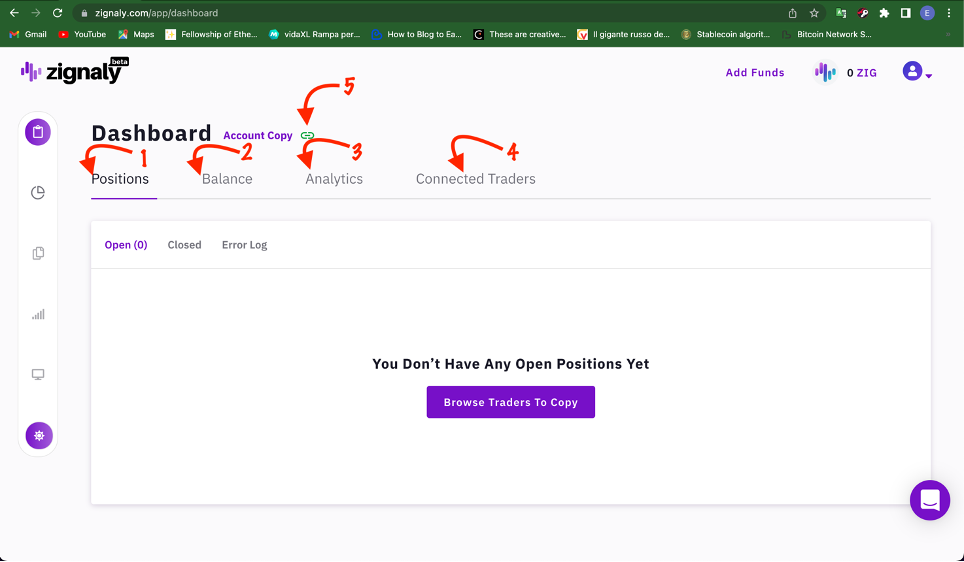
Task: Click the red key extension icon
Action: click(x=863, y=13)
